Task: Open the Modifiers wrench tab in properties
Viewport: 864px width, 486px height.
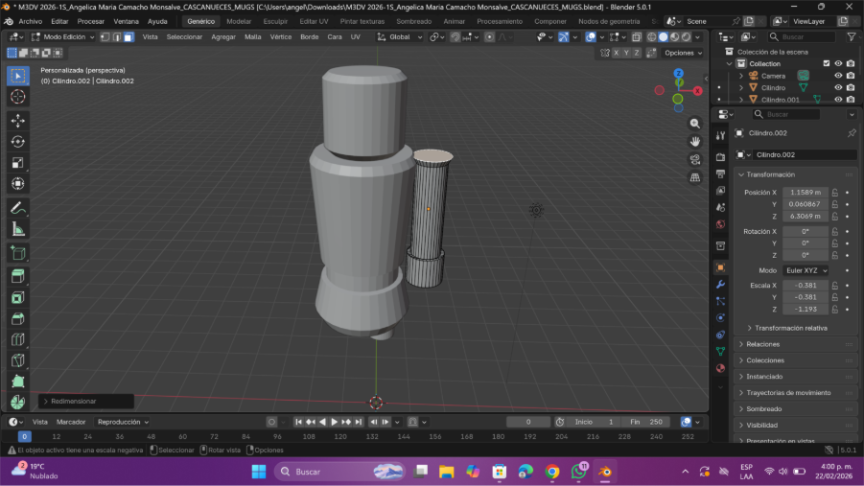Action: 720,285
